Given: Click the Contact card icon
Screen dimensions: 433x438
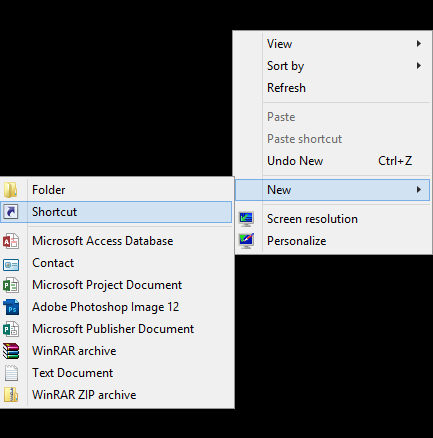Looking at the screenshot, I should coord(11,265).
